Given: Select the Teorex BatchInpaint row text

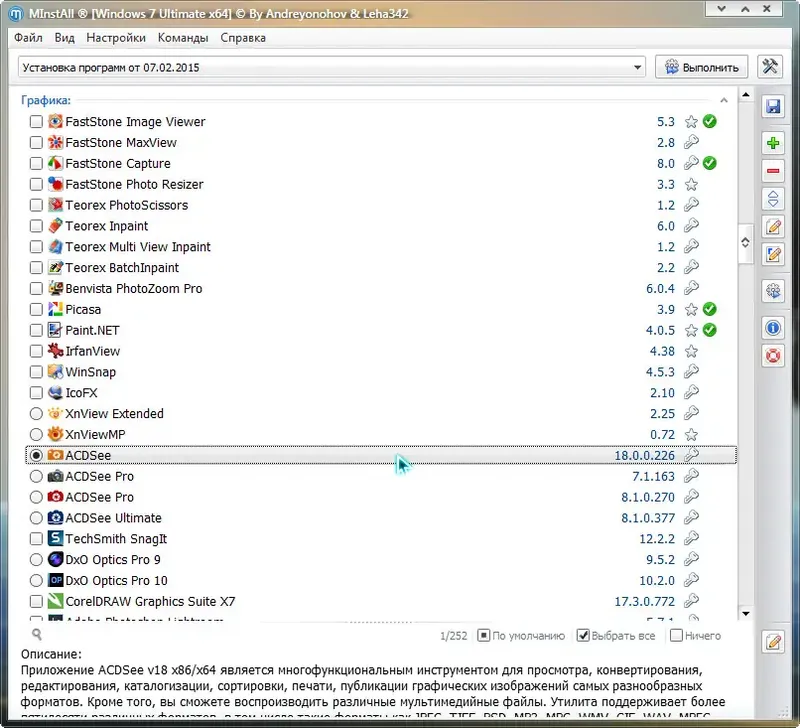Looking at the screenshot, I should [122, 268].
